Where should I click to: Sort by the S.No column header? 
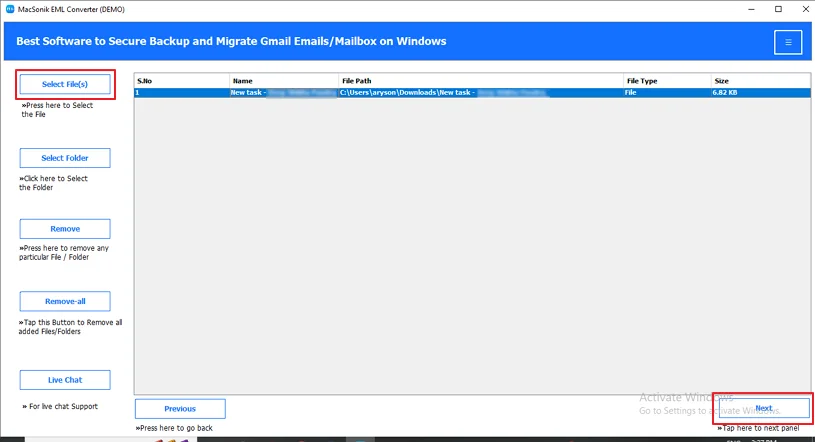point(181,81)
